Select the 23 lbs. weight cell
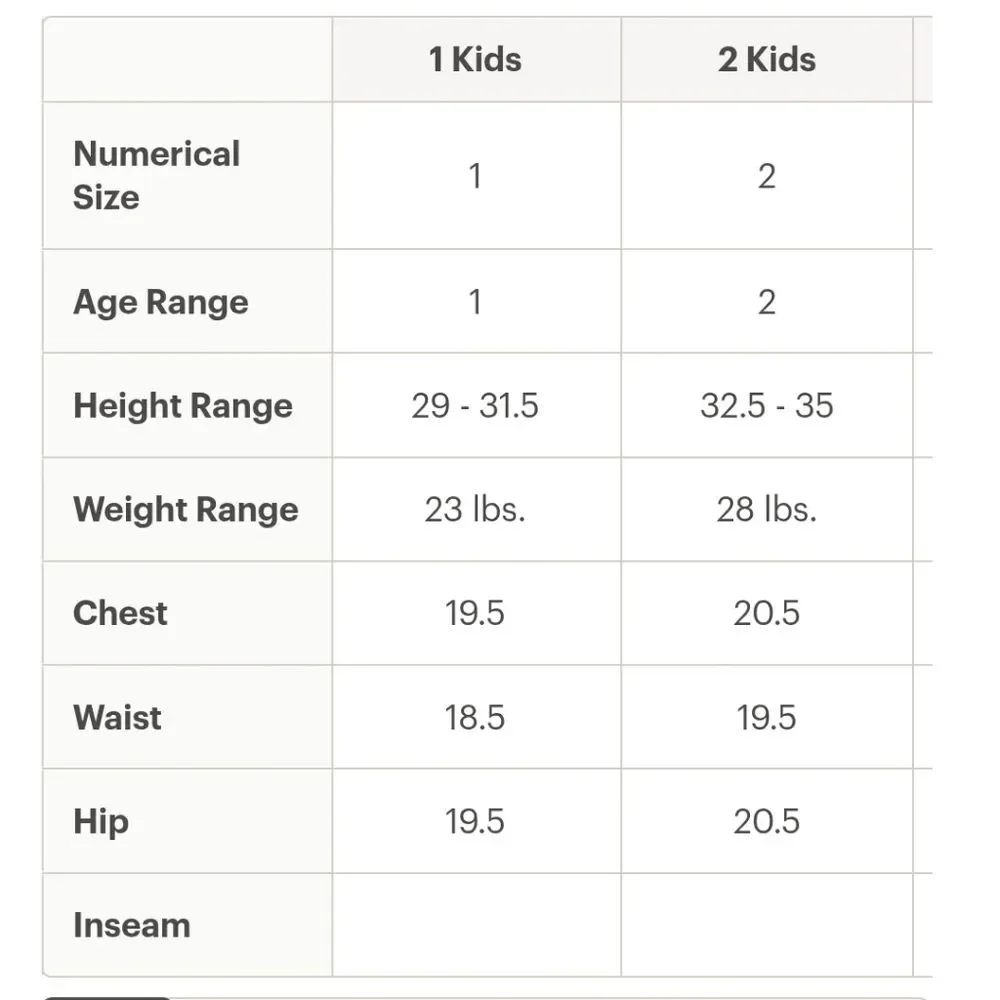The height and width of the screenshot is (1000, 1000). point(476,510)
